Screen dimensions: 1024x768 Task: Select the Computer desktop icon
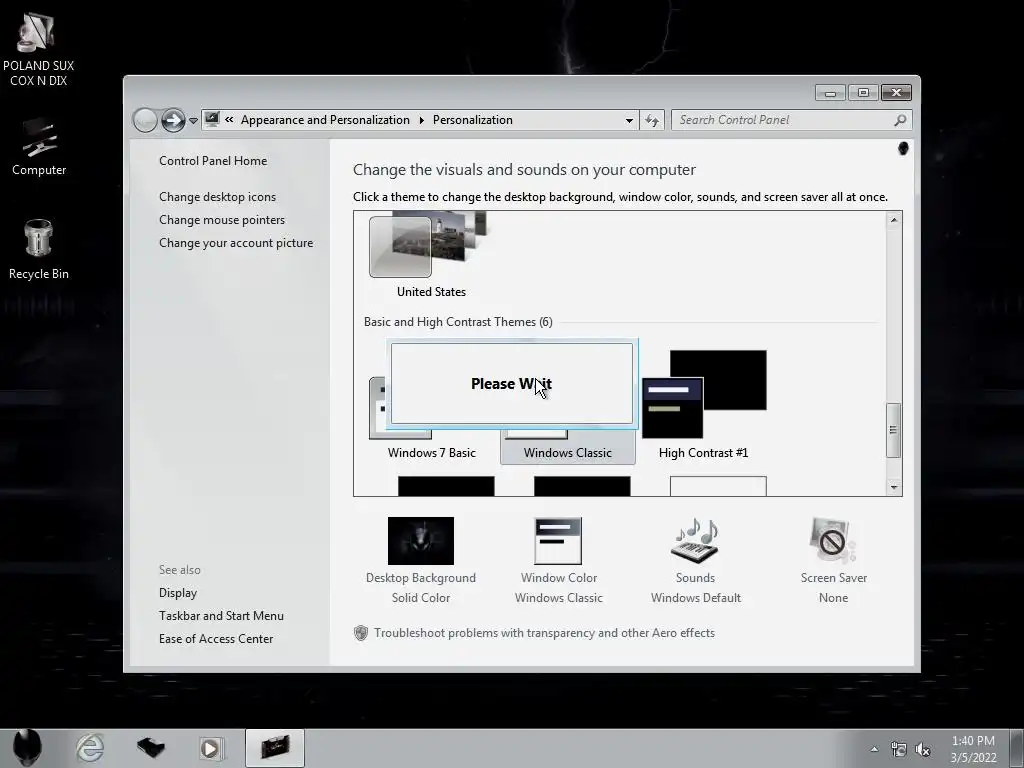[x=39, y=148]
